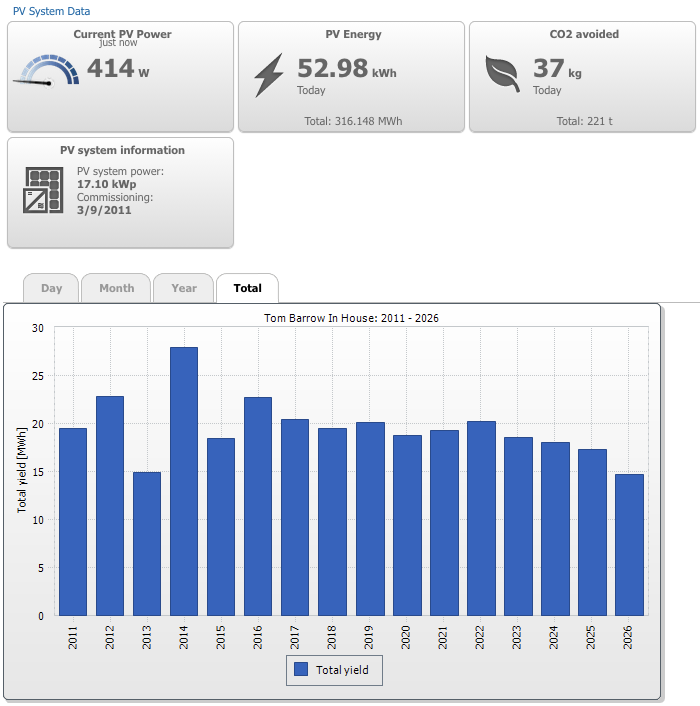Click the PV system information card title
This screenshot has height=706, width=700.
point(122,150)
